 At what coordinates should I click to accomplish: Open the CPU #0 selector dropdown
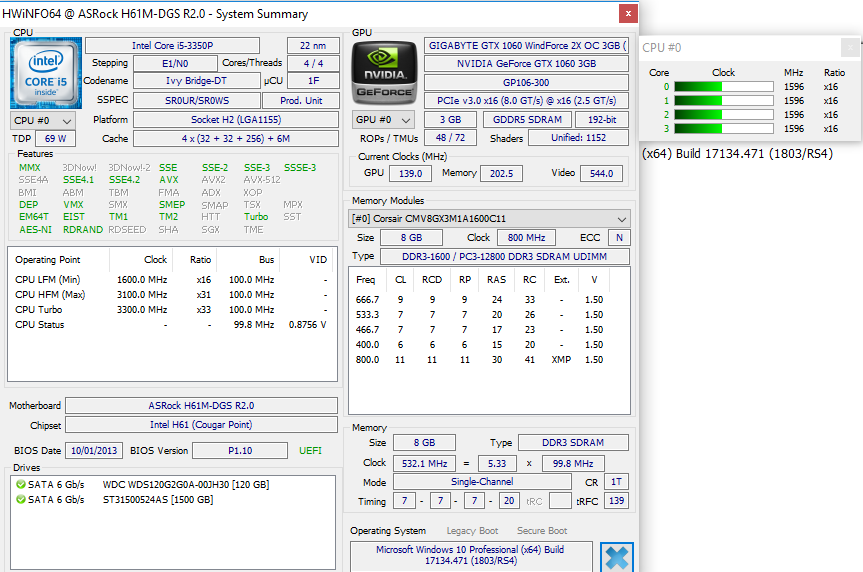tap(43, 121)
